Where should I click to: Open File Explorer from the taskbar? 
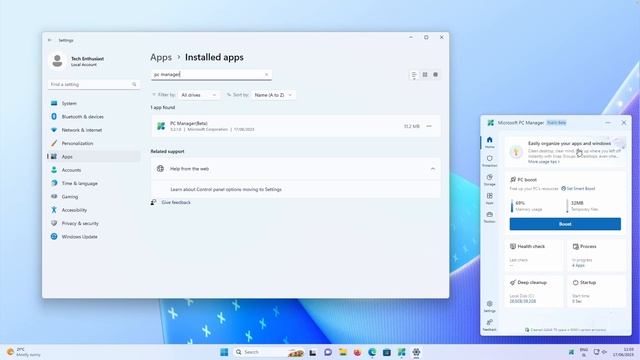coord(342,352)
